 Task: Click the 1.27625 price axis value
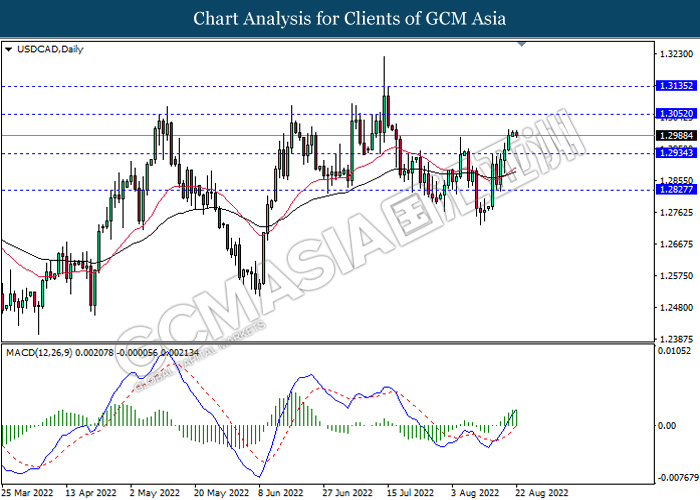coord(676,212)
